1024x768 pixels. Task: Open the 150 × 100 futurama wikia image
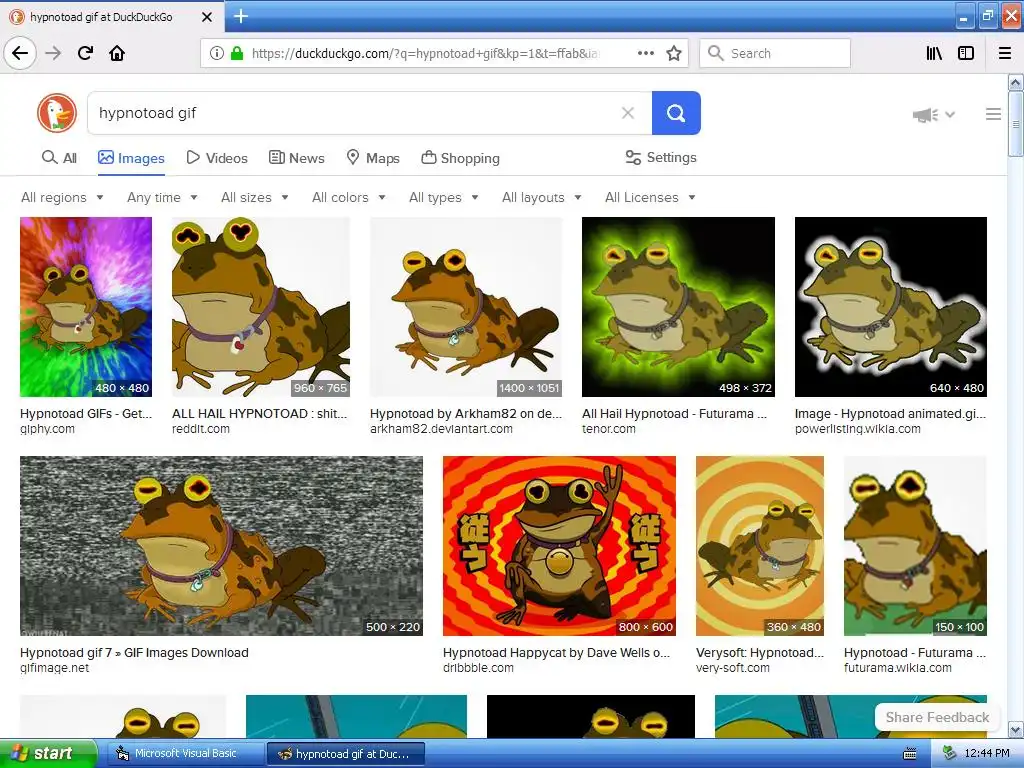coord(915,546)
